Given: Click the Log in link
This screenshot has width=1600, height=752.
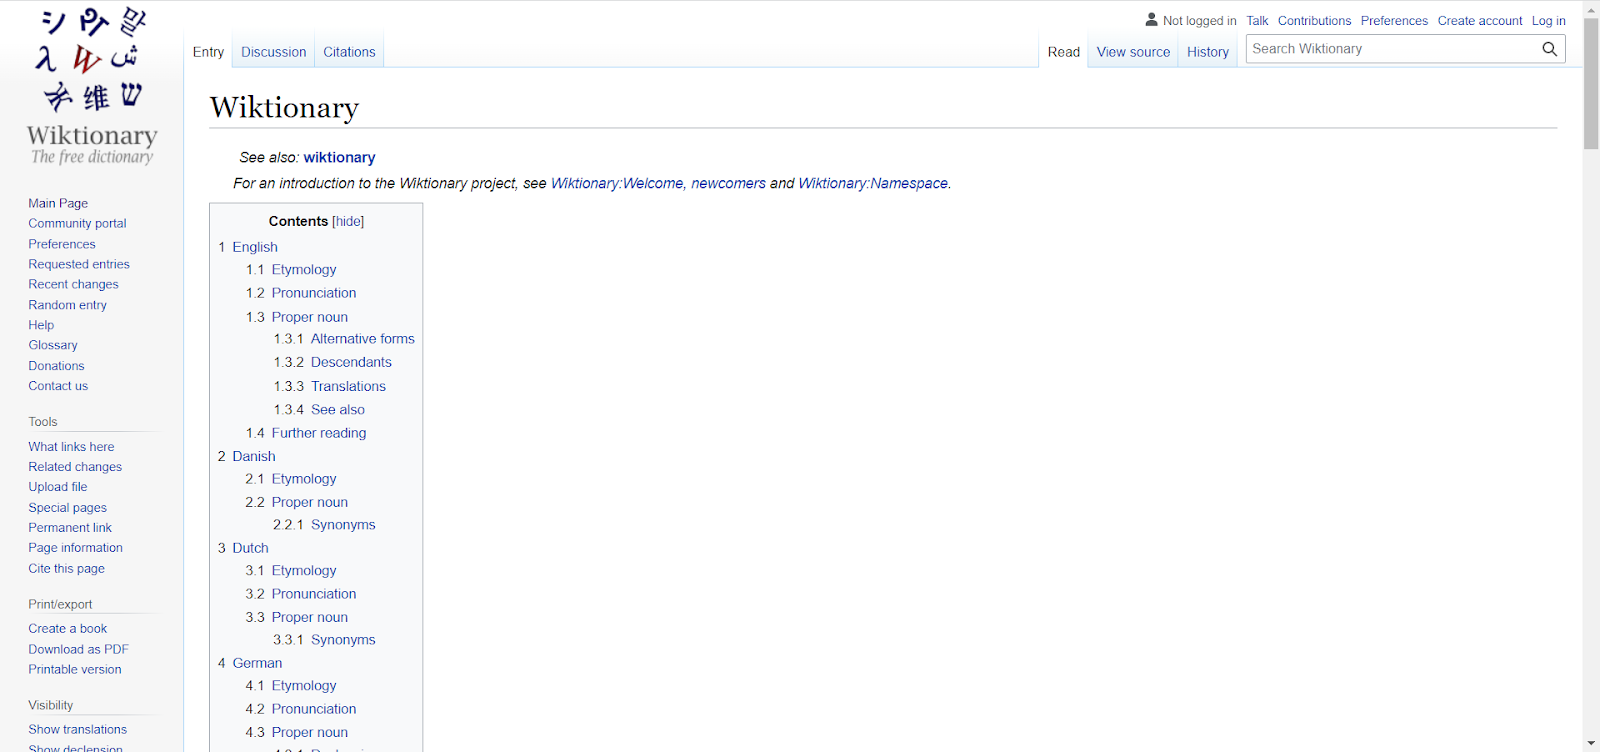Looking at the screenshot, I should click(1548, 21).
